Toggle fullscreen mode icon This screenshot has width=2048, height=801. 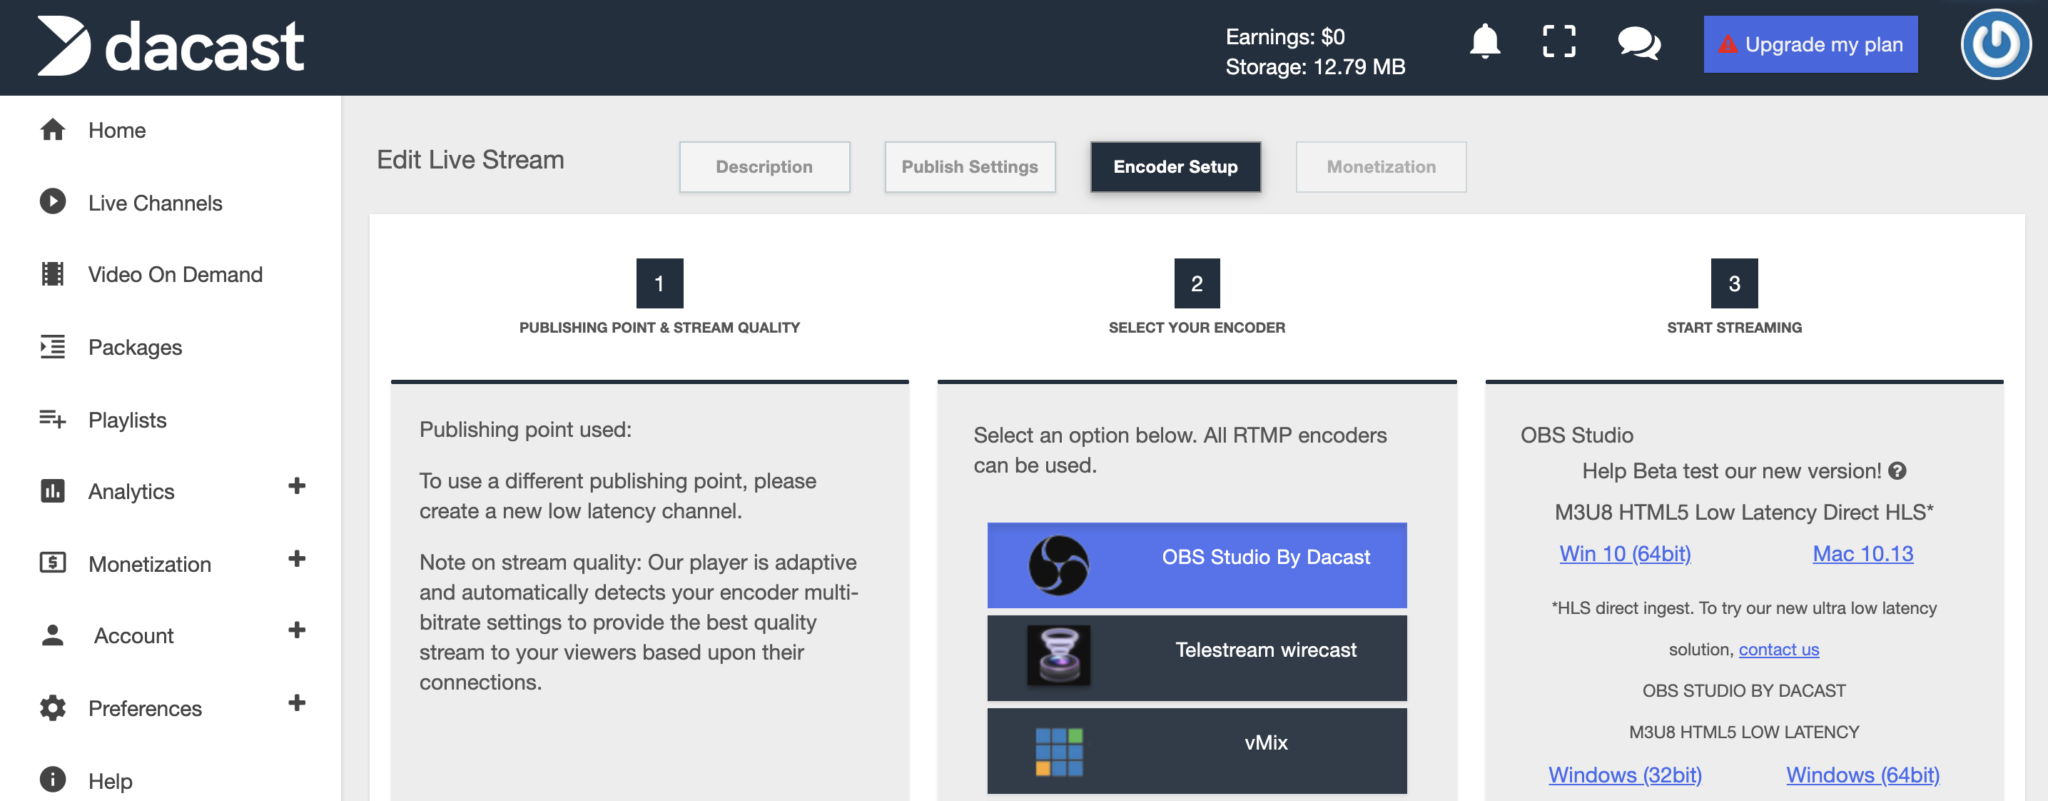pos(1559,42)
